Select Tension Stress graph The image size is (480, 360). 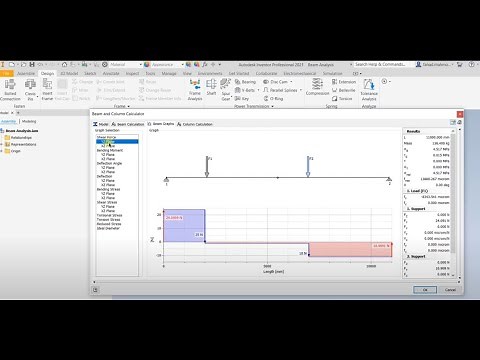[x=108, y=220]
